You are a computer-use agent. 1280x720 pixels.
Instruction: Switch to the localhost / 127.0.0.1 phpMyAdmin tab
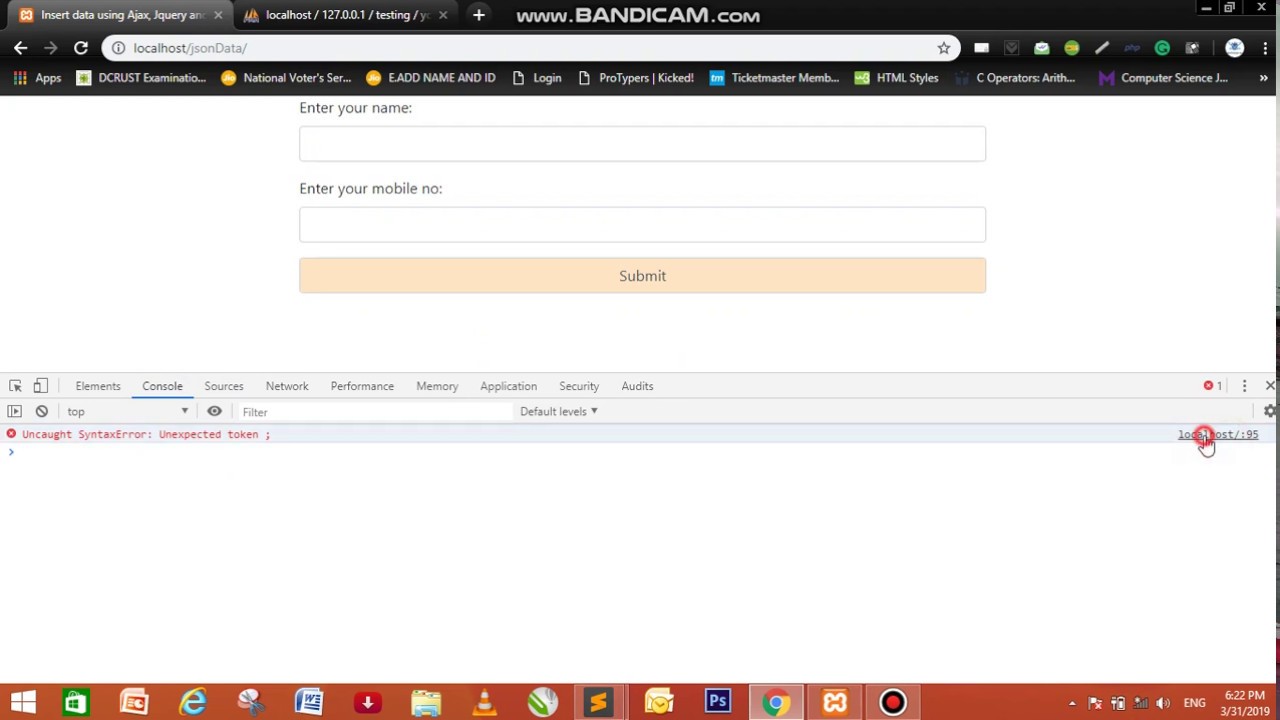347,15
